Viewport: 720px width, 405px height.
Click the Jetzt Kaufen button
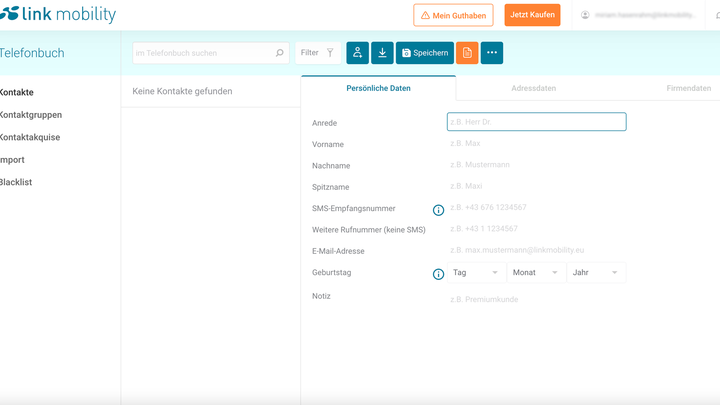[x=532, y=15]
